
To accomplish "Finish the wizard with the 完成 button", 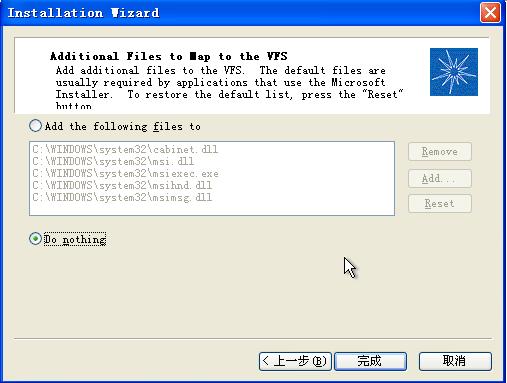I will pos(370,361).
